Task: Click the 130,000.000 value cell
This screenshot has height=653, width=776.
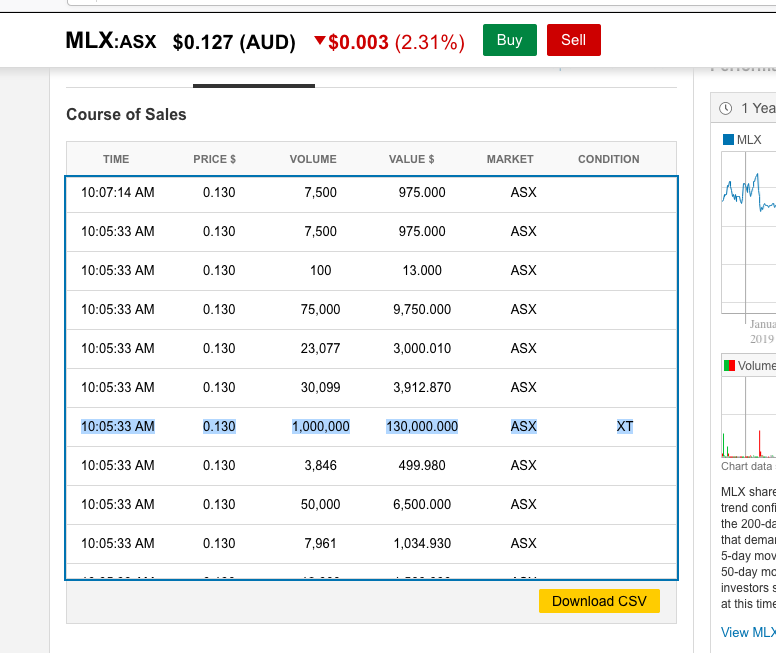Action: click(422, 426)
